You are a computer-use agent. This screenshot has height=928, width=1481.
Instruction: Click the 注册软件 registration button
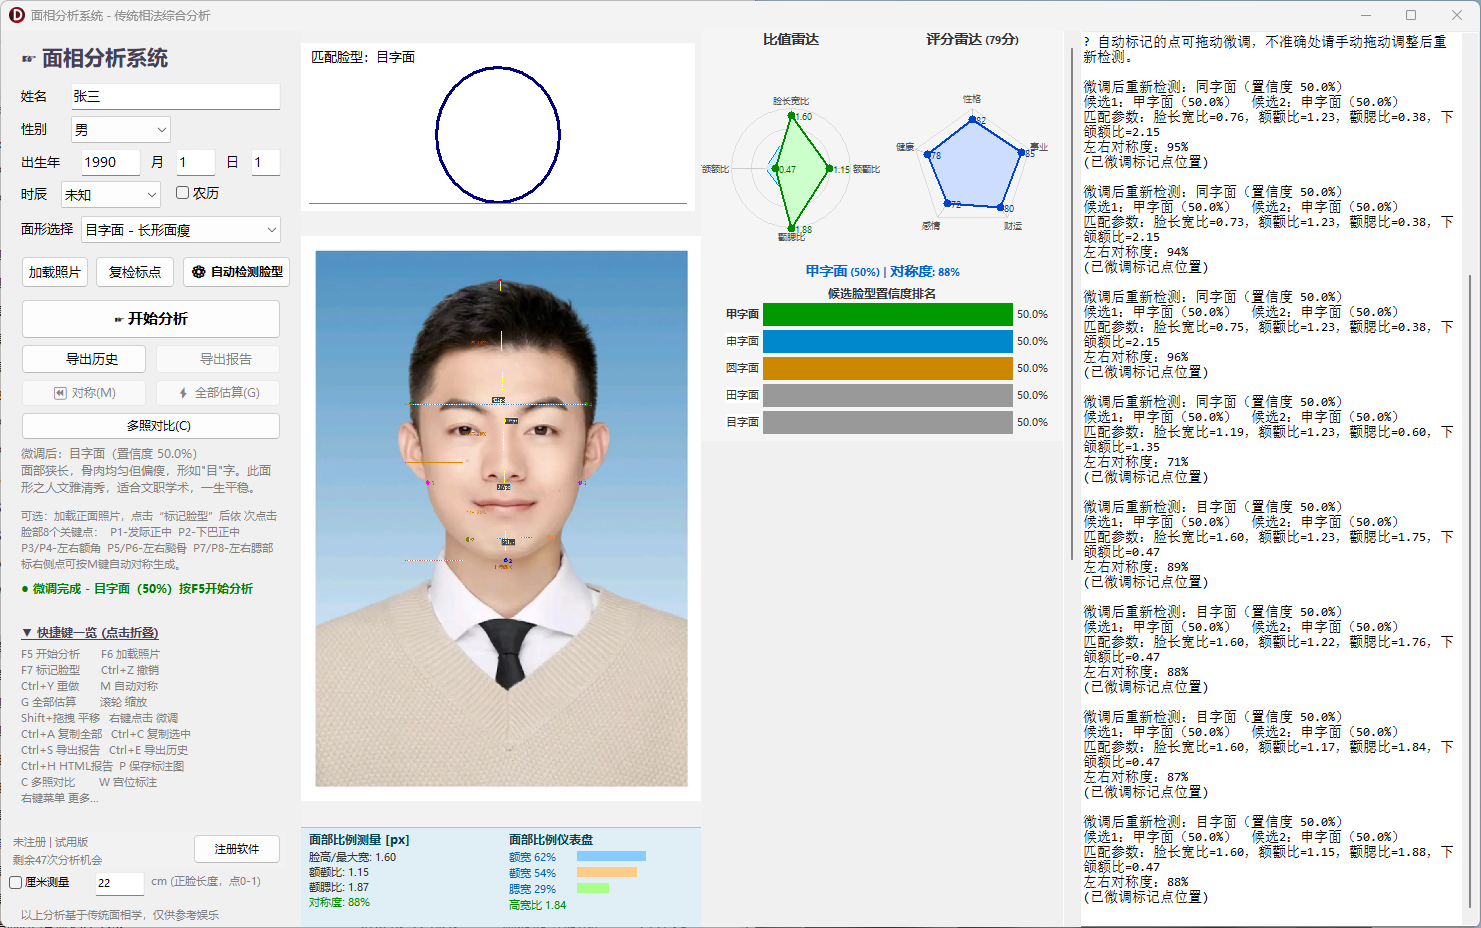(237, 849)
